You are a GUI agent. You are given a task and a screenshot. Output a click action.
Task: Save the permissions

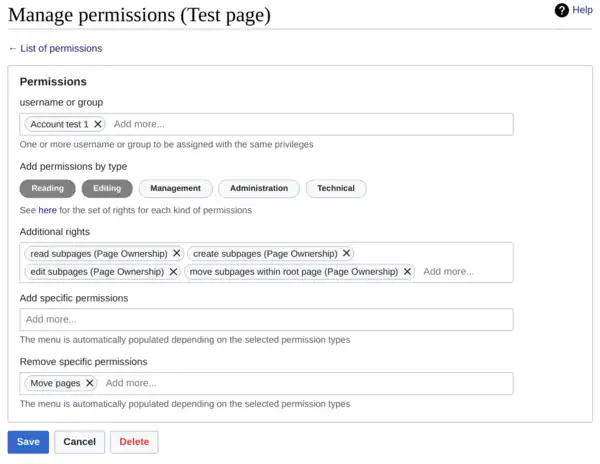[28, 442]
